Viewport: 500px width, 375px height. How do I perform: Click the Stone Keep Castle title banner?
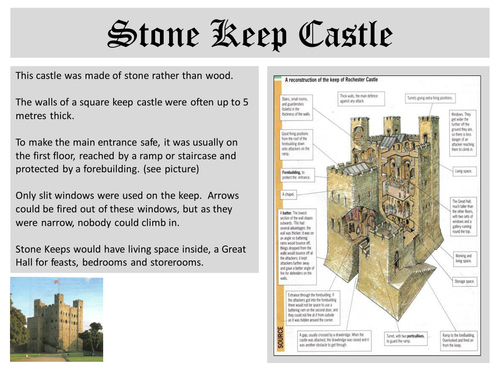(x=250, y=33)
